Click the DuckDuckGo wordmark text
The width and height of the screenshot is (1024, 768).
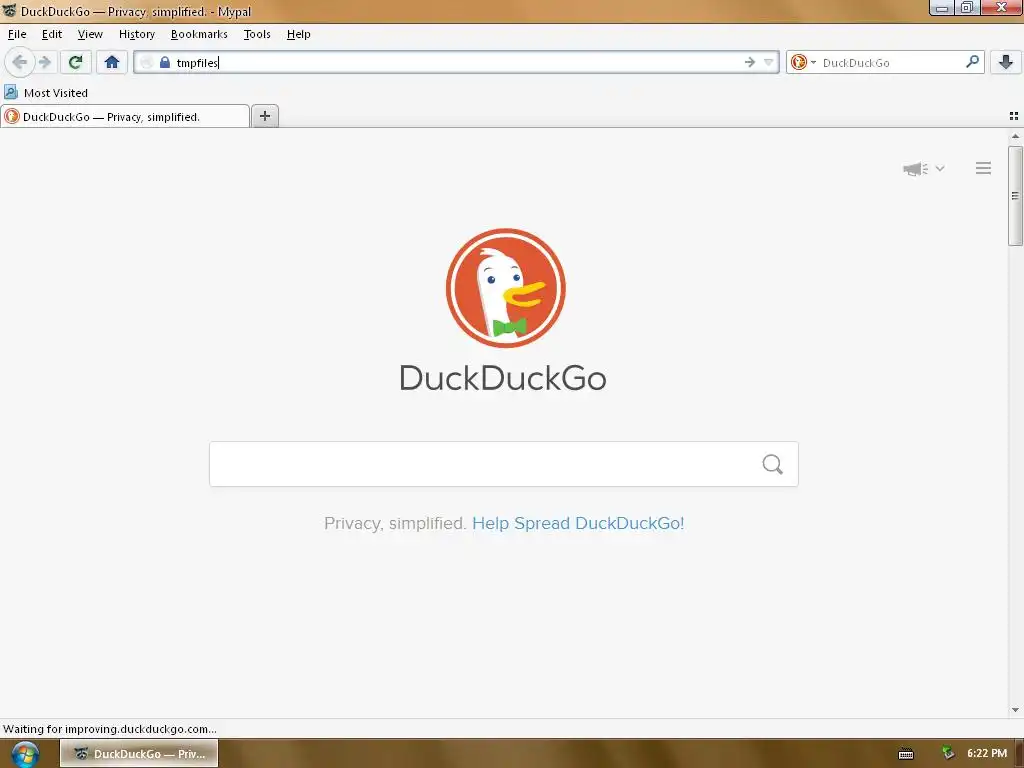[x=503, y=378]
